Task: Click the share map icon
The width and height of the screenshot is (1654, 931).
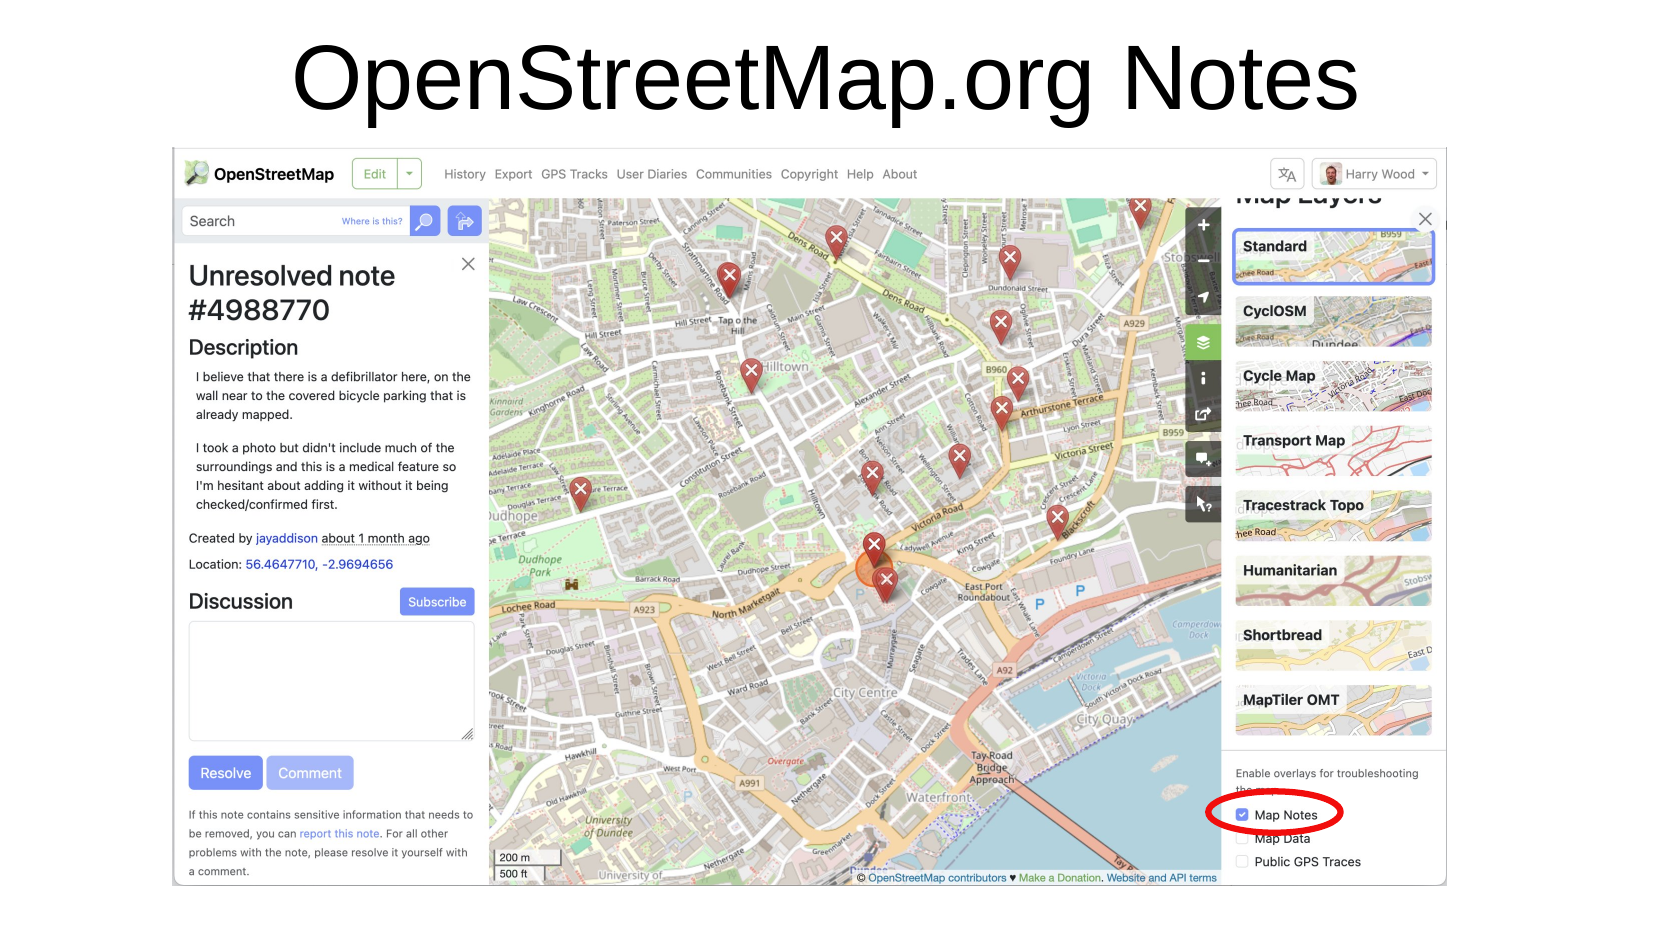Action: pyautogui.click(x=1203, y=414)
